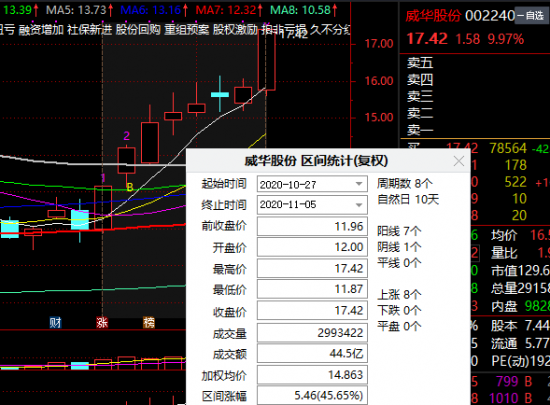The image size is (550, 405).
Task: Toggle the 自选 watchlist button
Action: pyautogui.click(x=532, y=16)
